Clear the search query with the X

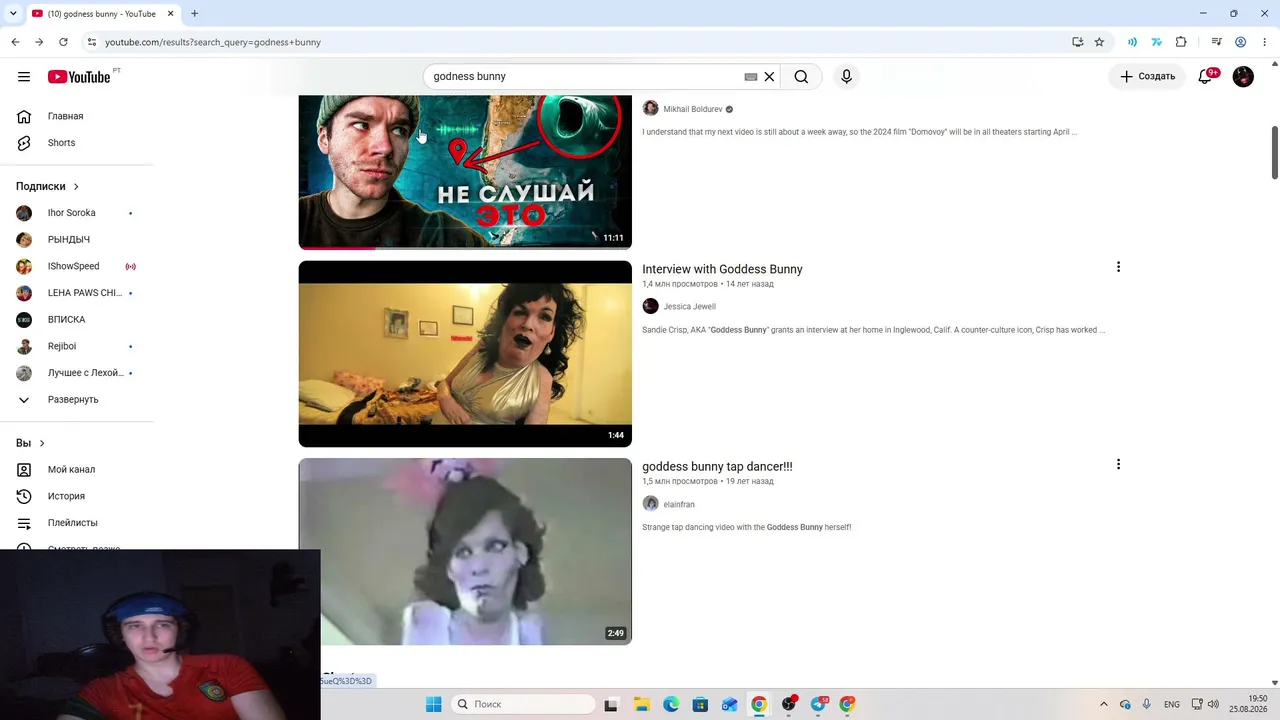[769, 77]
